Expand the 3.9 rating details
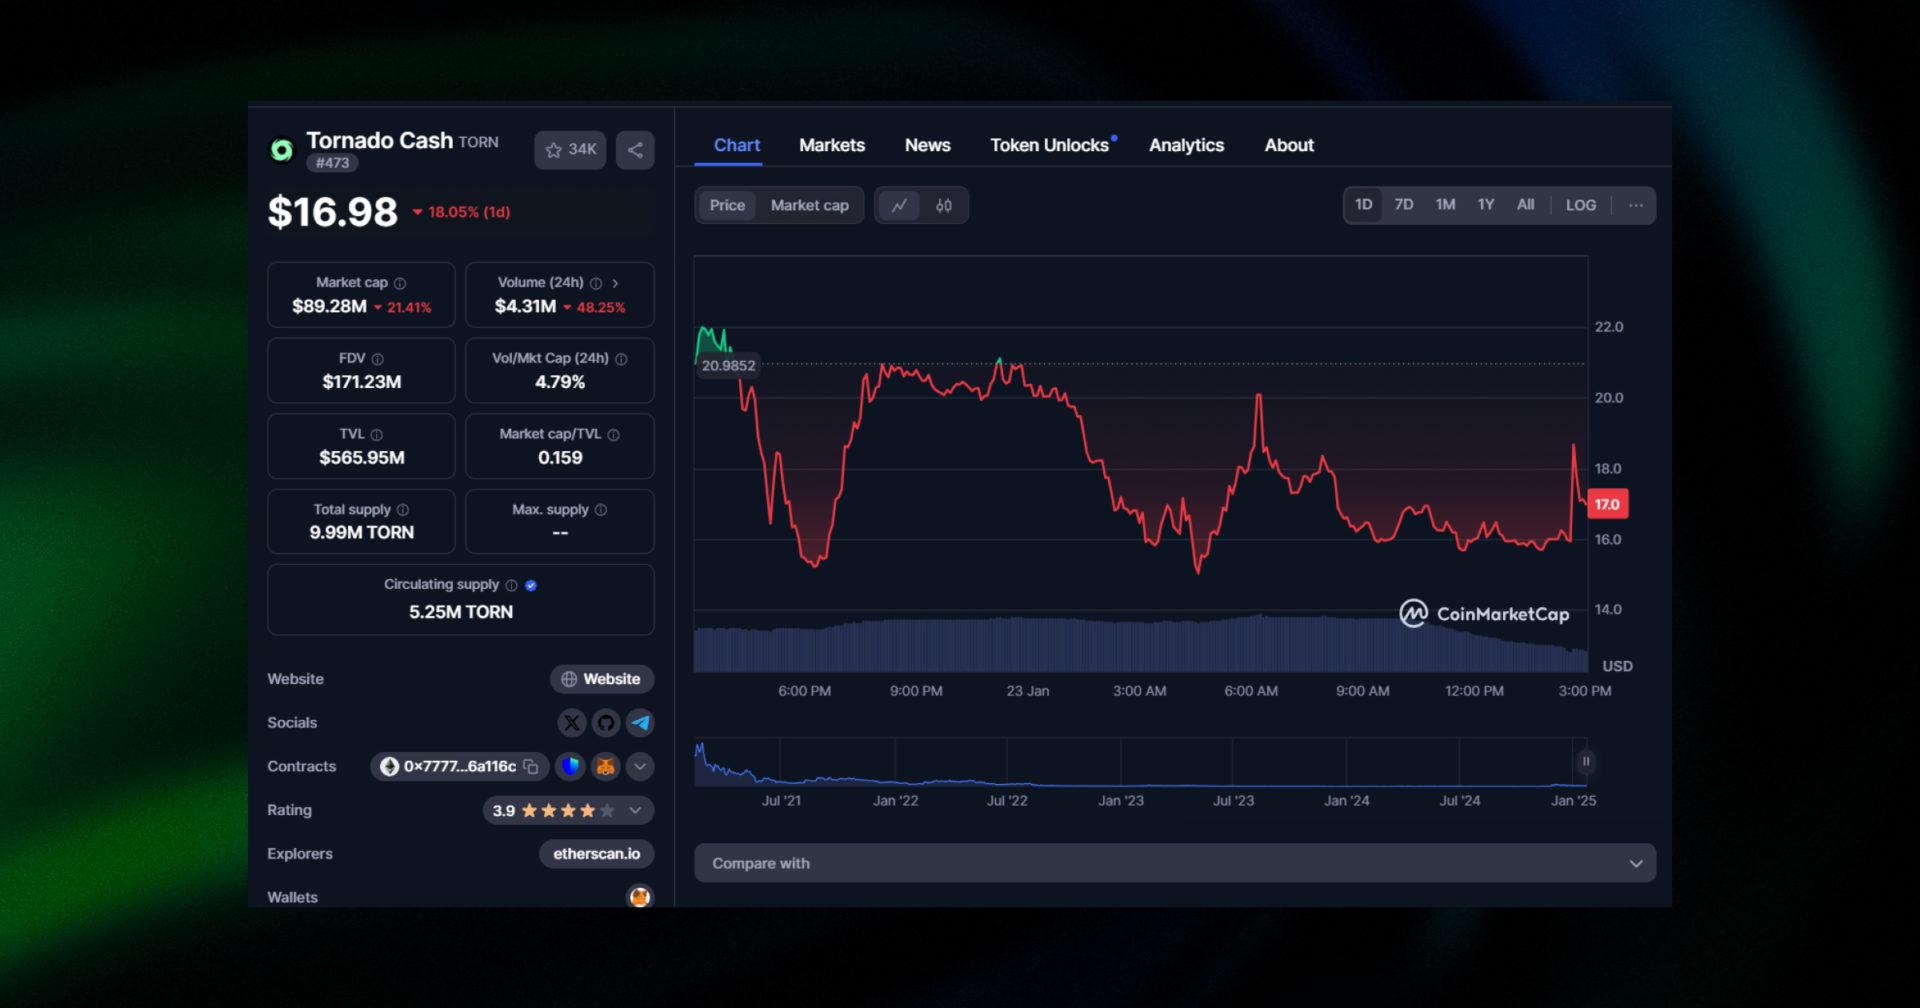 point(568,810)
